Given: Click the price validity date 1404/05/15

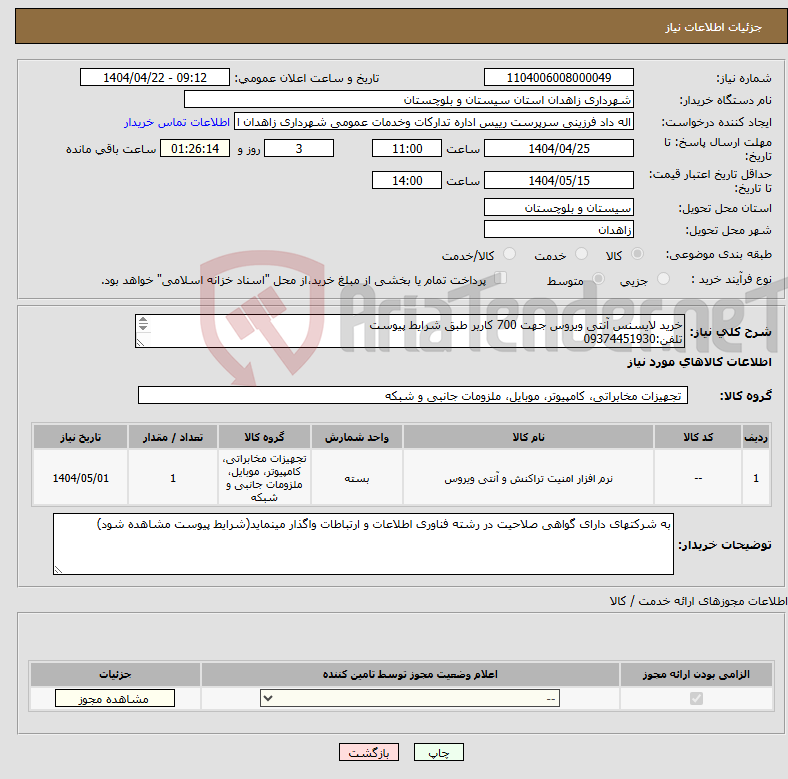Looking at the screenshot, I should (558, 180).
